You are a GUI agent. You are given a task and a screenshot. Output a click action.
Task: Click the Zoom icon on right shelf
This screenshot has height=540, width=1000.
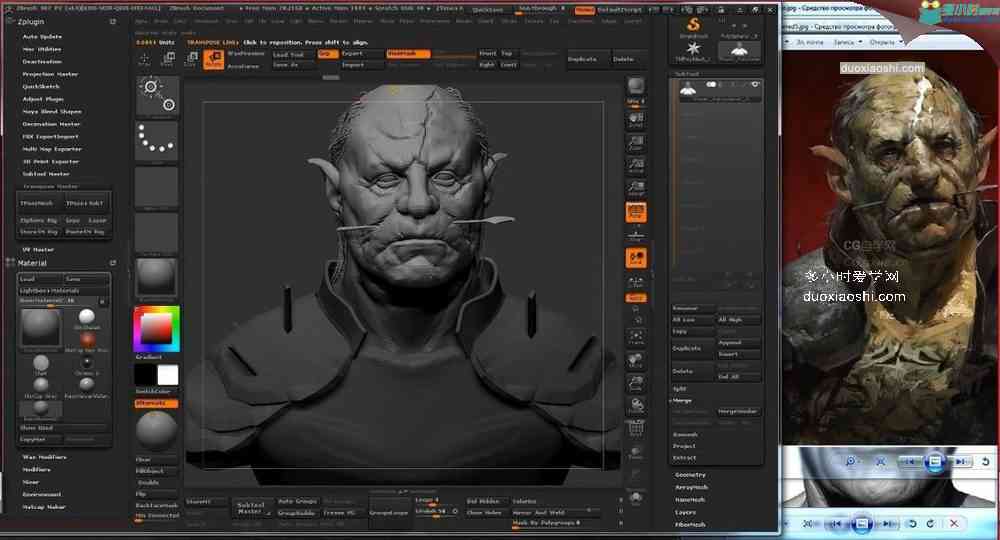coord(636,143)
